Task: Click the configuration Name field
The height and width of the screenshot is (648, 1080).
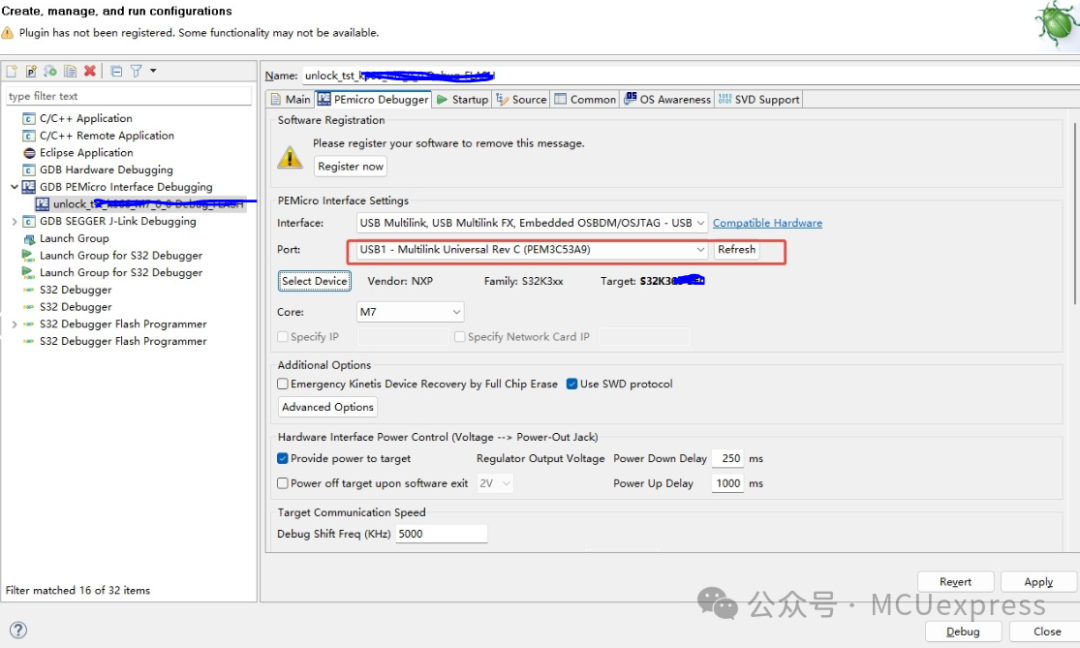Action: pos(691,75)
